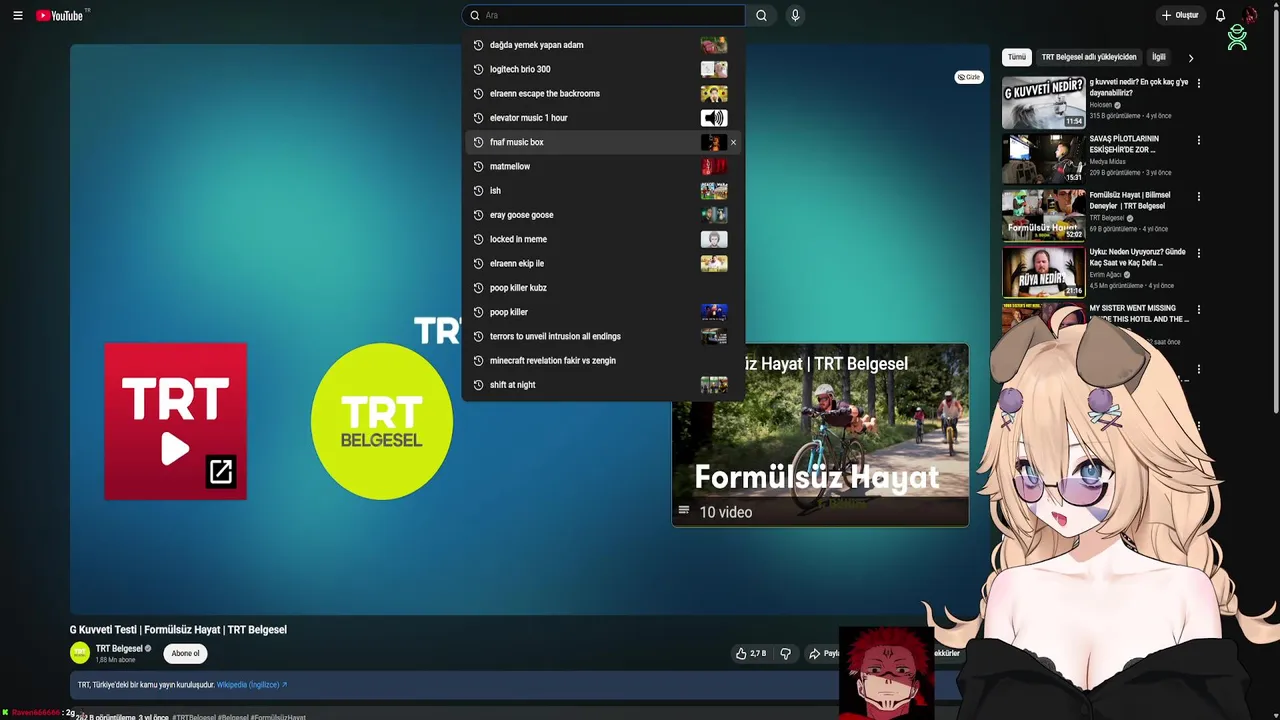Open 'Uyku: Neden Uyuyoruz?' video
This screenshot has height=720, width=1280.
[x=1043, y=272]
